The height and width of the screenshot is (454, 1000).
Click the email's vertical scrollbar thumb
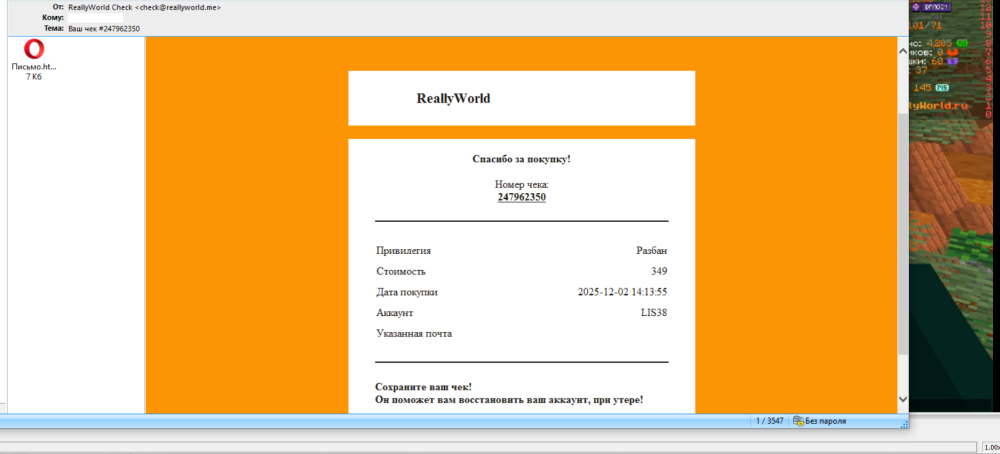click(x=902, y=234)
